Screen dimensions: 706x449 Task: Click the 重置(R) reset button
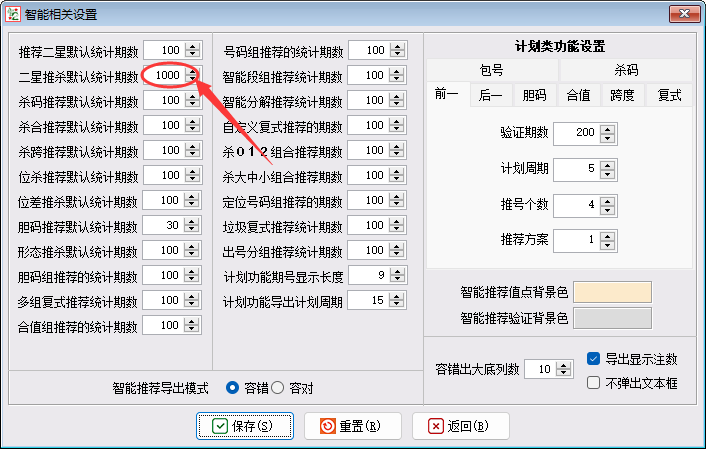(352, 426)
